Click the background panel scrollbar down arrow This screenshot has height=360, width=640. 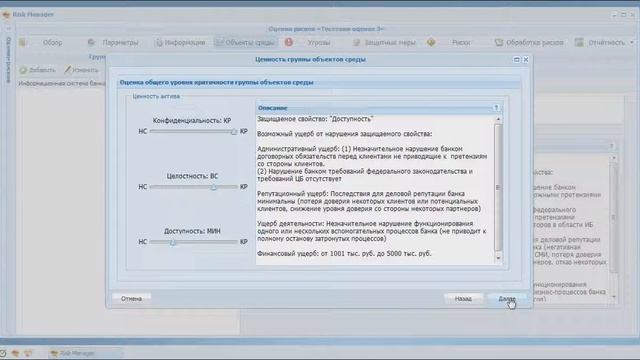[613, 297]
